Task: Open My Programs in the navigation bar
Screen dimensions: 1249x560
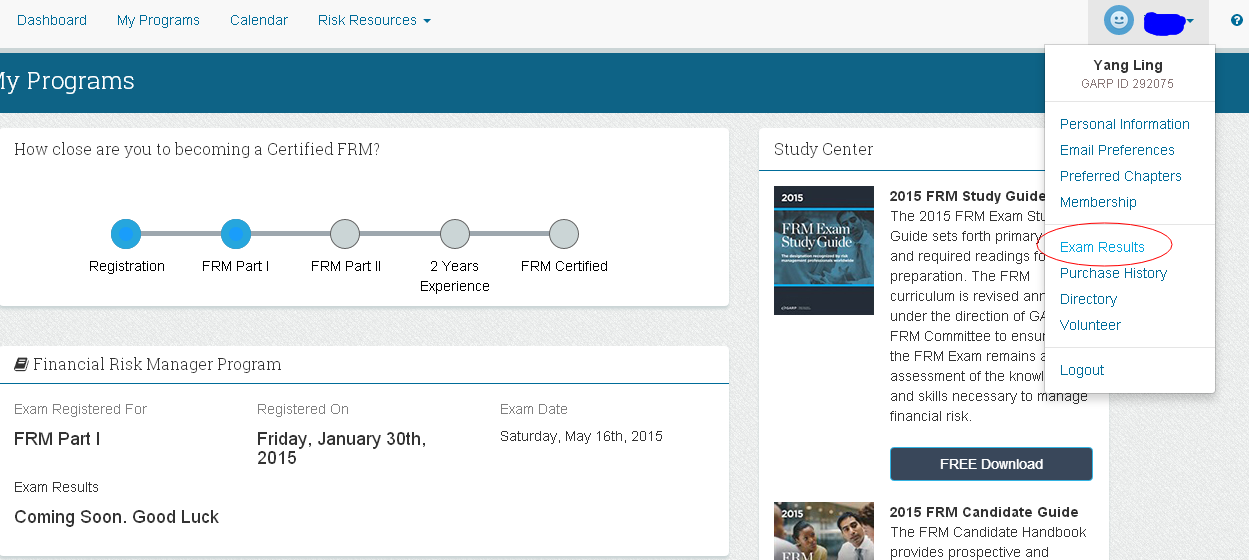Action: pos(158,20)
